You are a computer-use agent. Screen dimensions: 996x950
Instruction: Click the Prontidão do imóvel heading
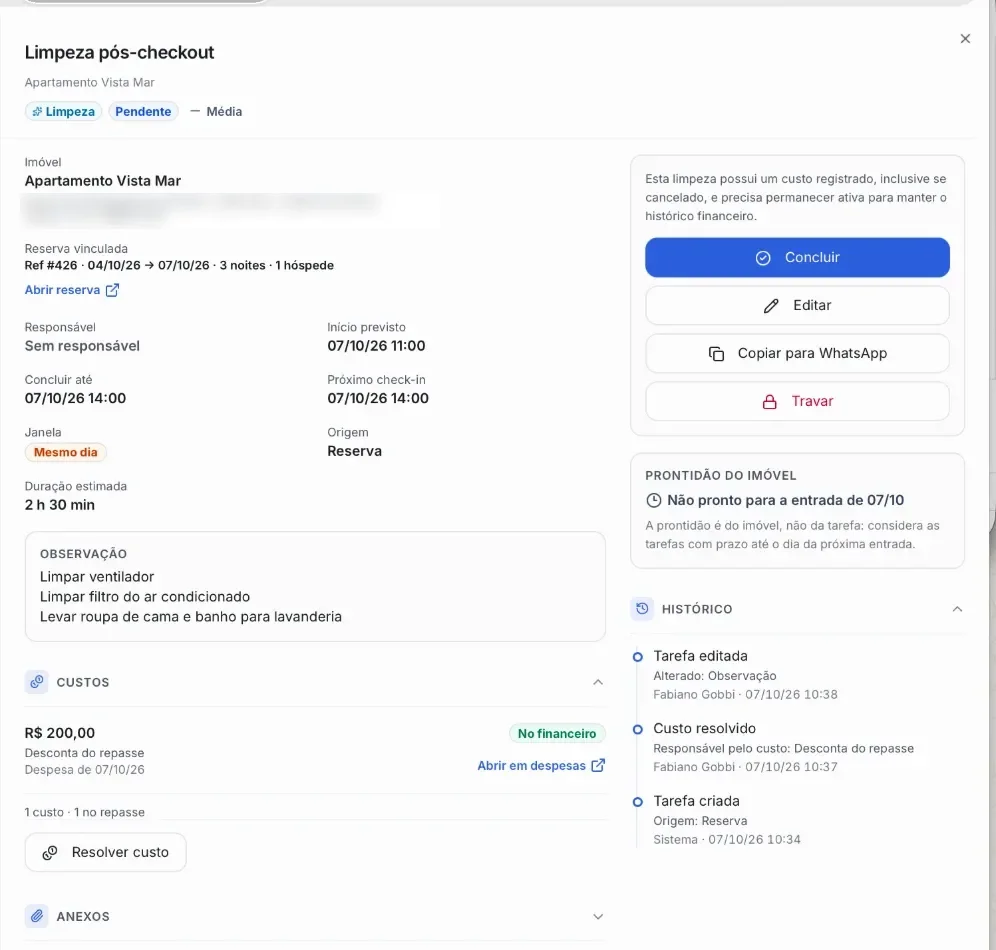point(720,476)
